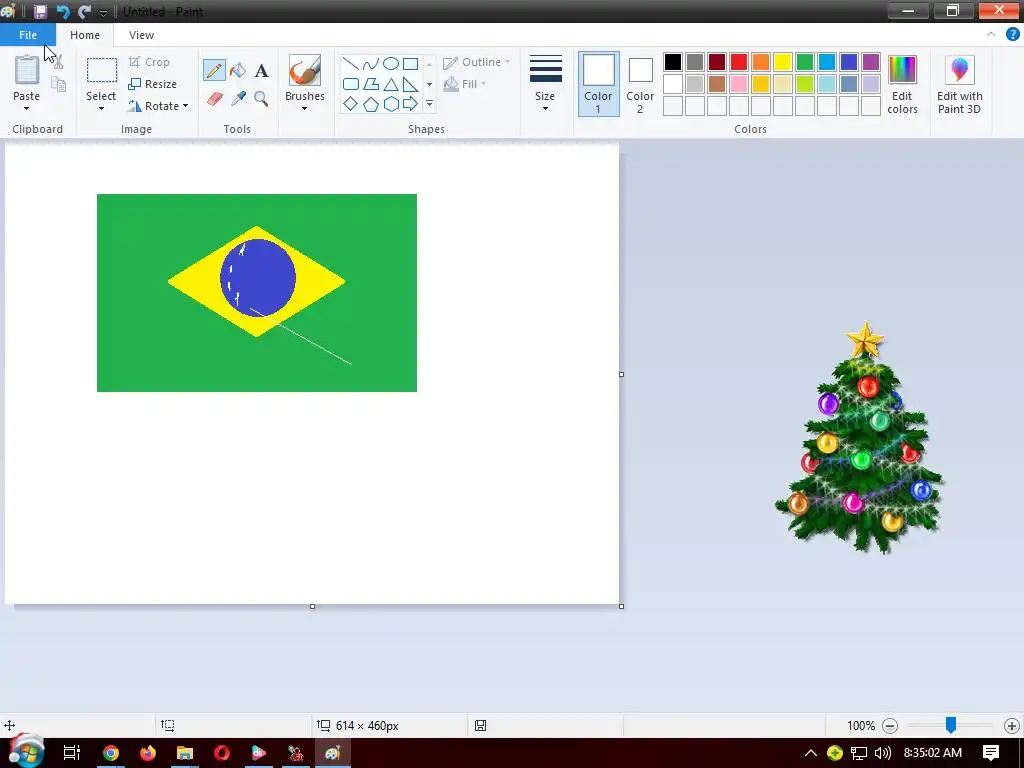1024x768 pixels.
Task: Click Save icon in quick access toolbar
Action: [40, 12]
